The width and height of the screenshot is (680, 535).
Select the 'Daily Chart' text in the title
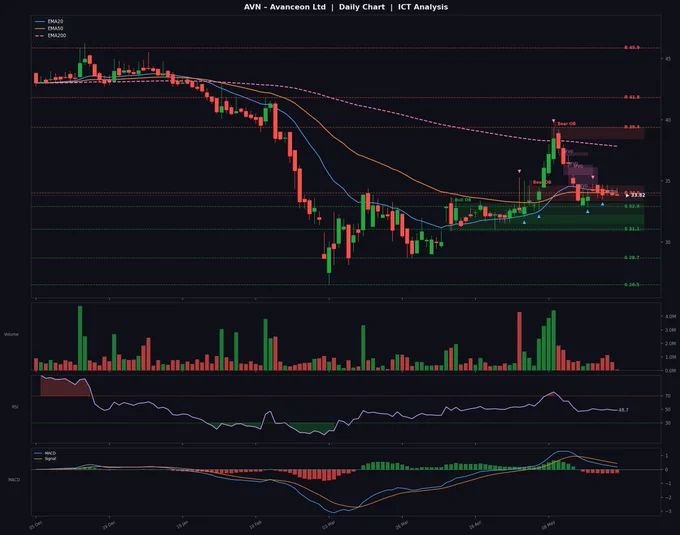point(362,7)
